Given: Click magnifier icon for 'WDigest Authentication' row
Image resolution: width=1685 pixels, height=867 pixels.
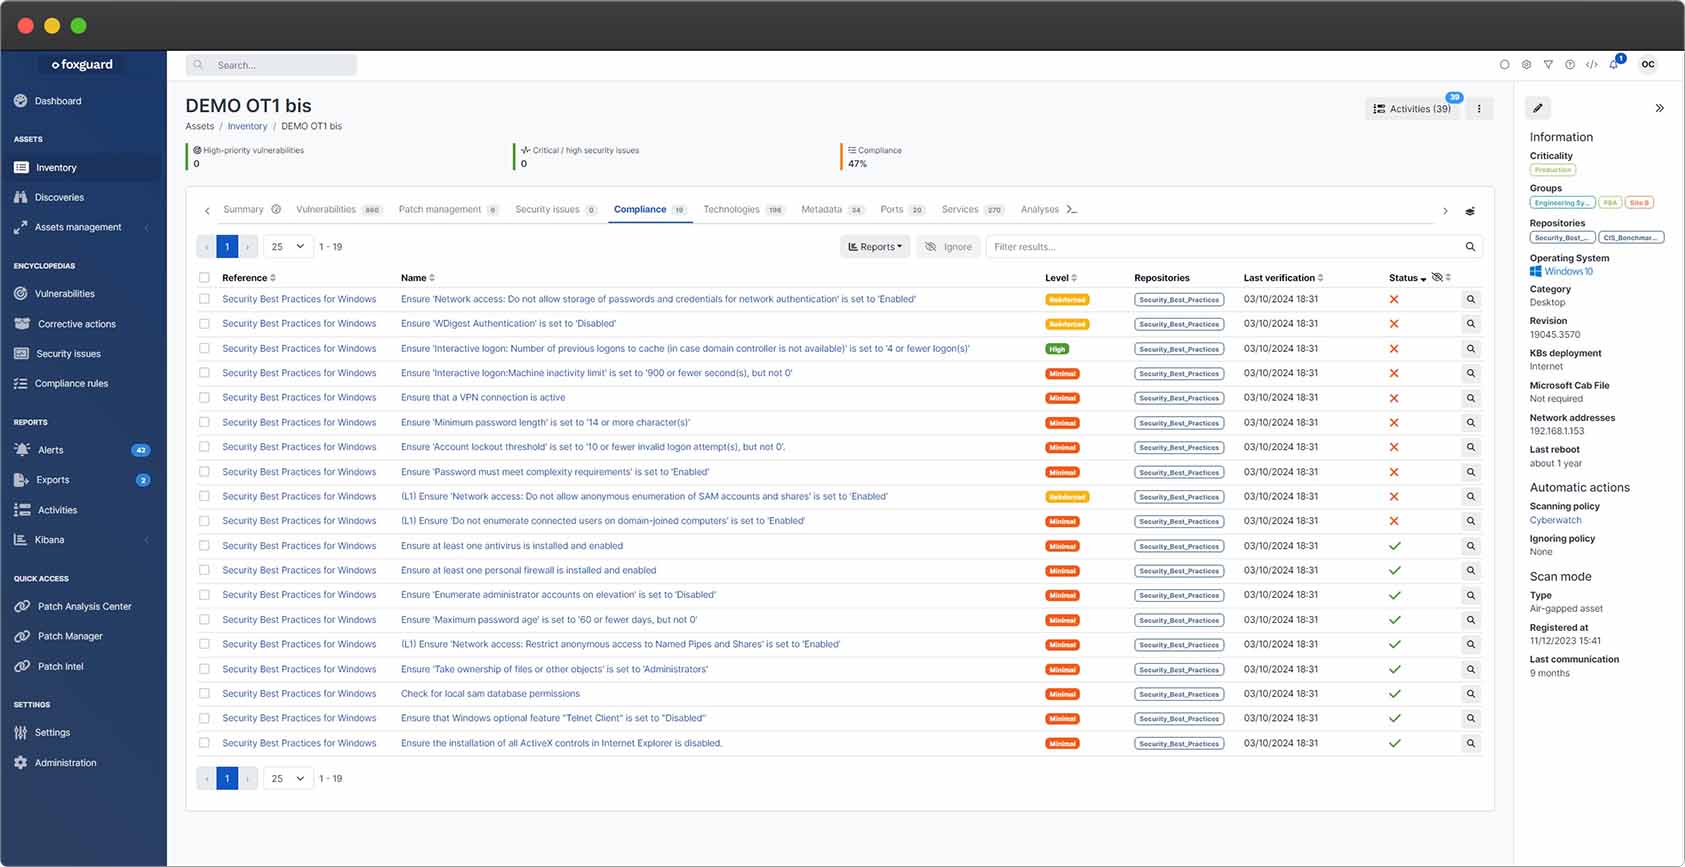Looking at the screenshot, I should point(1470,324).
